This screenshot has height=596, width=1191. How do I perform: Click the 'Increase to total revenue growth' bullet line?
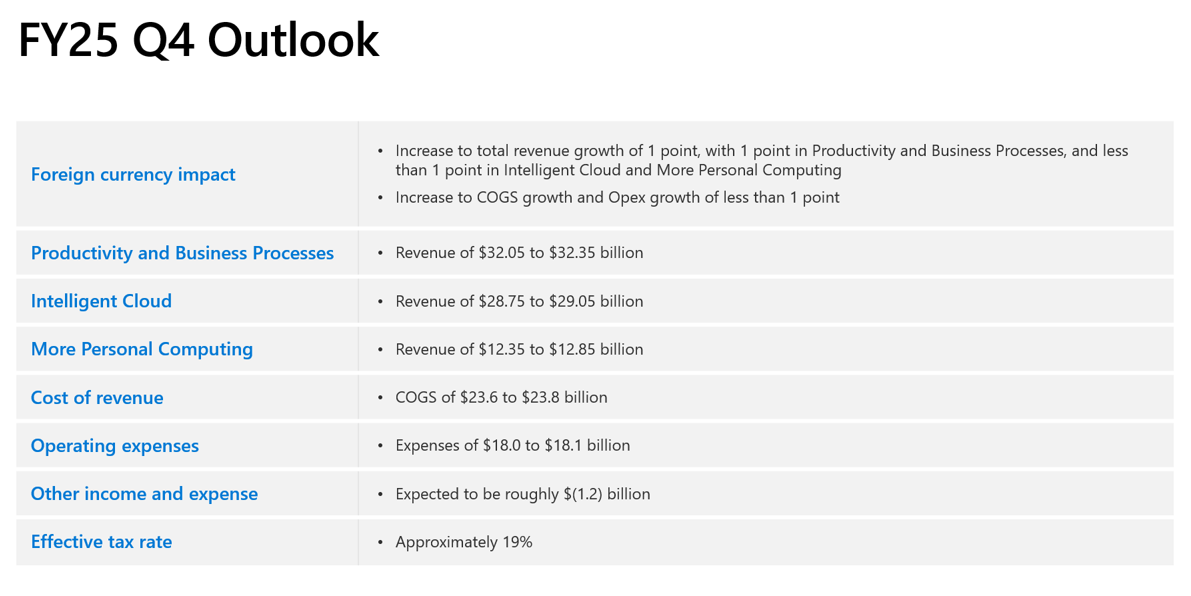pyautogui.click(x=761, y=151)
